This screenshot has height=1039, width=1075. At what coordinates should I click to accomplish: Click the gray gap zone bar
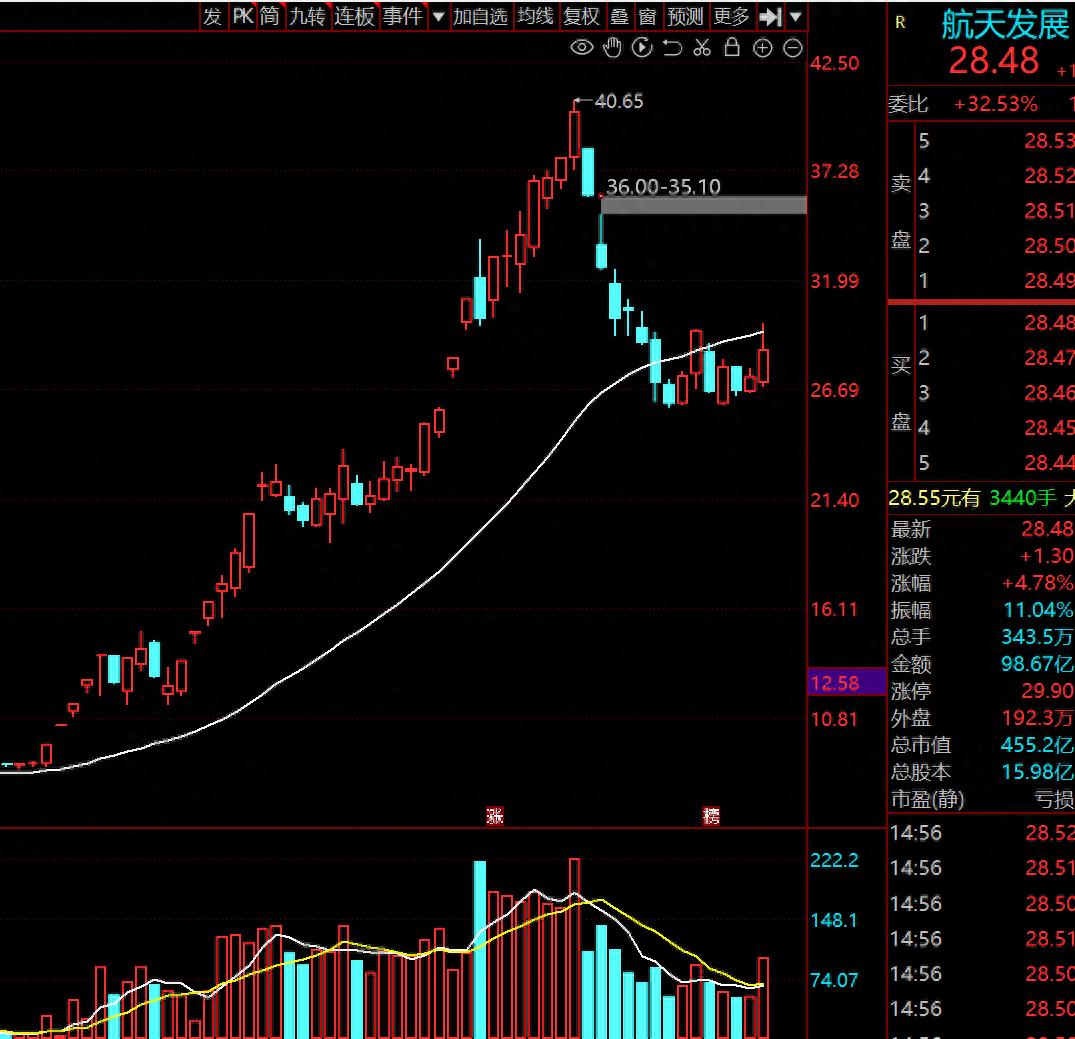pos(703,205)
